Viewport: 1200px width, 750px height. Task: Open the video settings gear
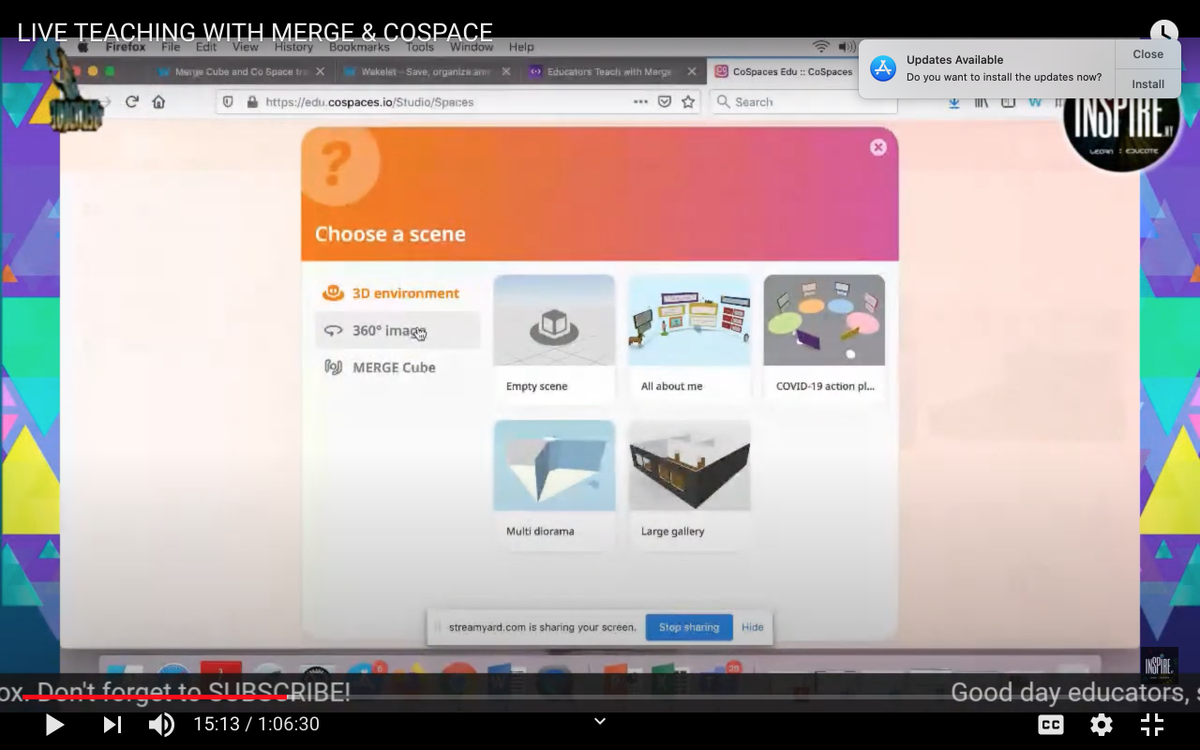[1101, 725]
